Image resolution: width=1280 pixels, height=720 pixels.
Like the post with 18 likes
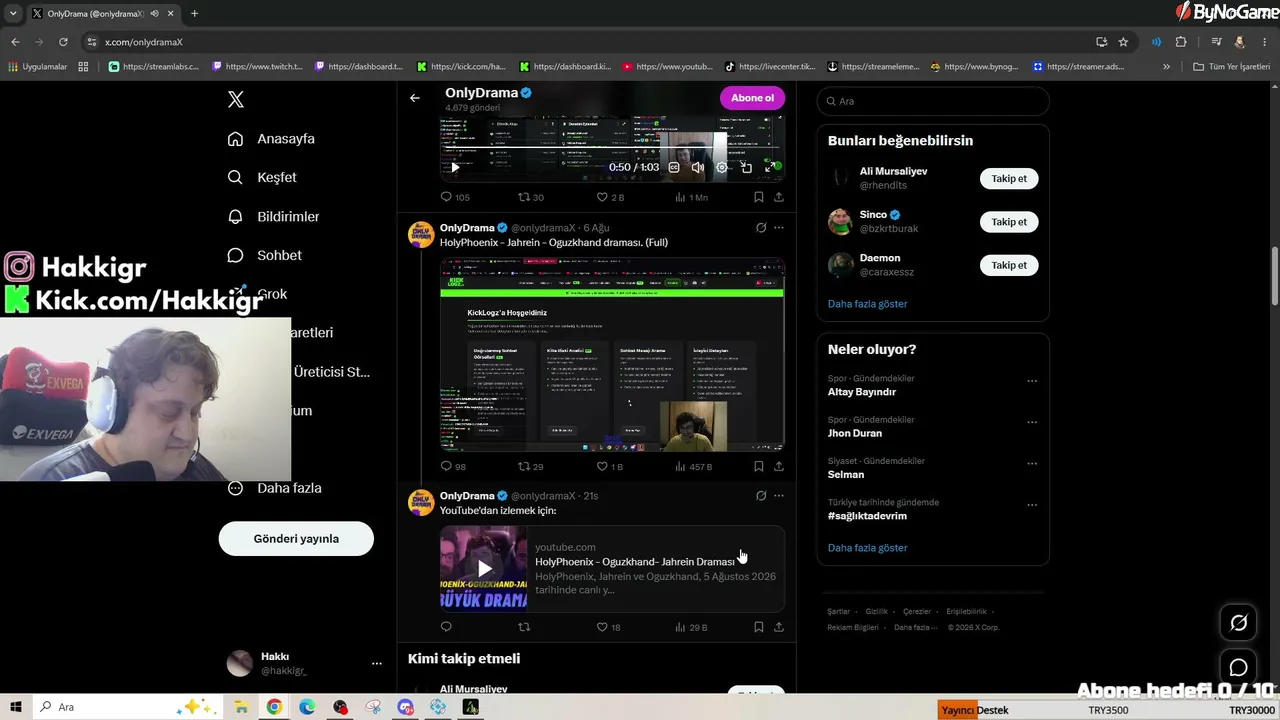coord(608,627)
